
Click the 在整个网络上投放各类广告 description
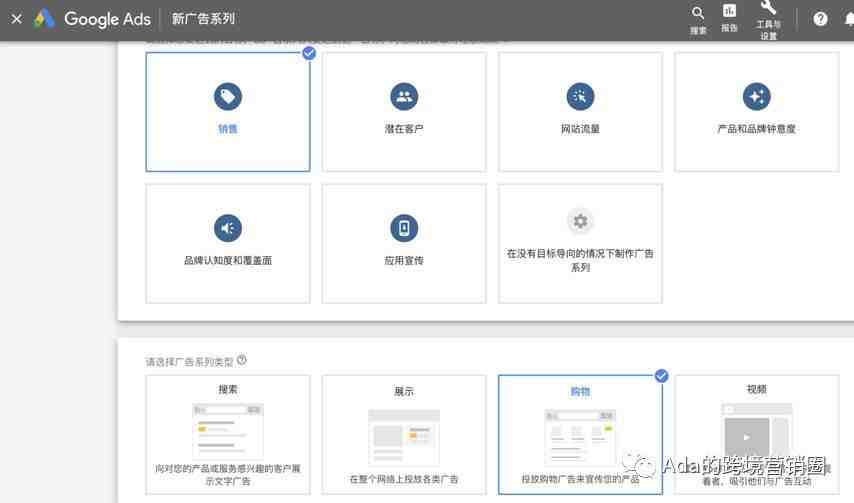[404, 479]
